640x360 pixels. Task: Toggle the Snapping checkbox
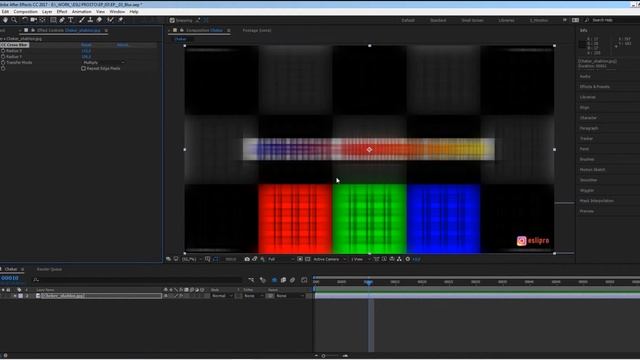tap(172, 20)
